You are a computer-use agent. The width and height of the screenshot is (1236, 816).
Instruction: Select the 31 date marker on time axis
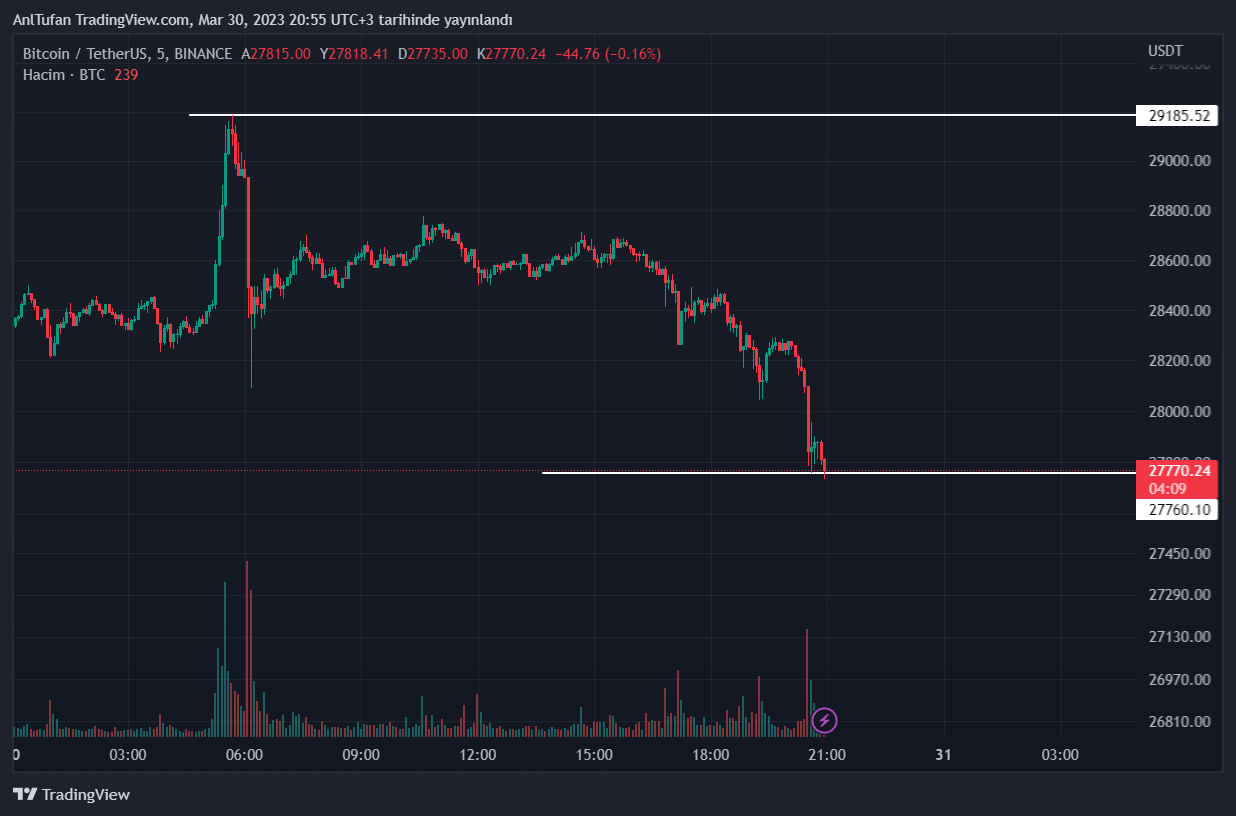click(943, 755)
